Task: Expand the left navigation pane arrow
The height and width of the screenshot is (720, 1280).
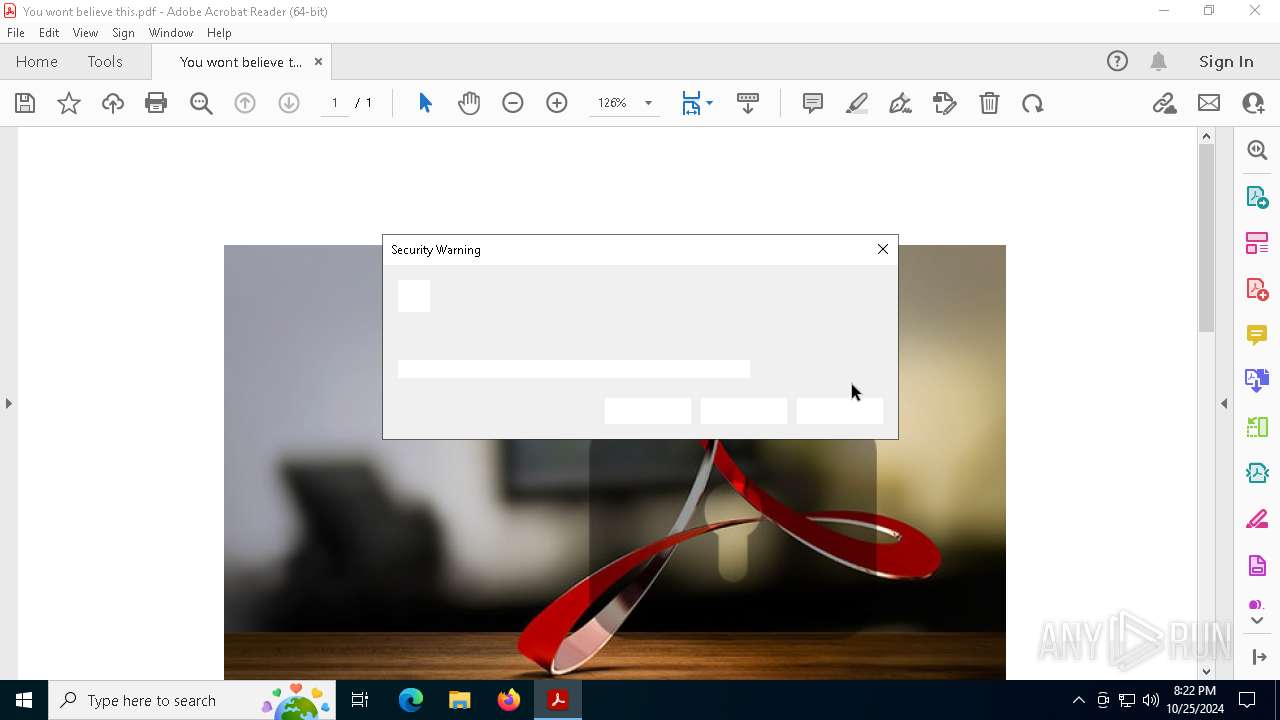Action: point(8,403)
